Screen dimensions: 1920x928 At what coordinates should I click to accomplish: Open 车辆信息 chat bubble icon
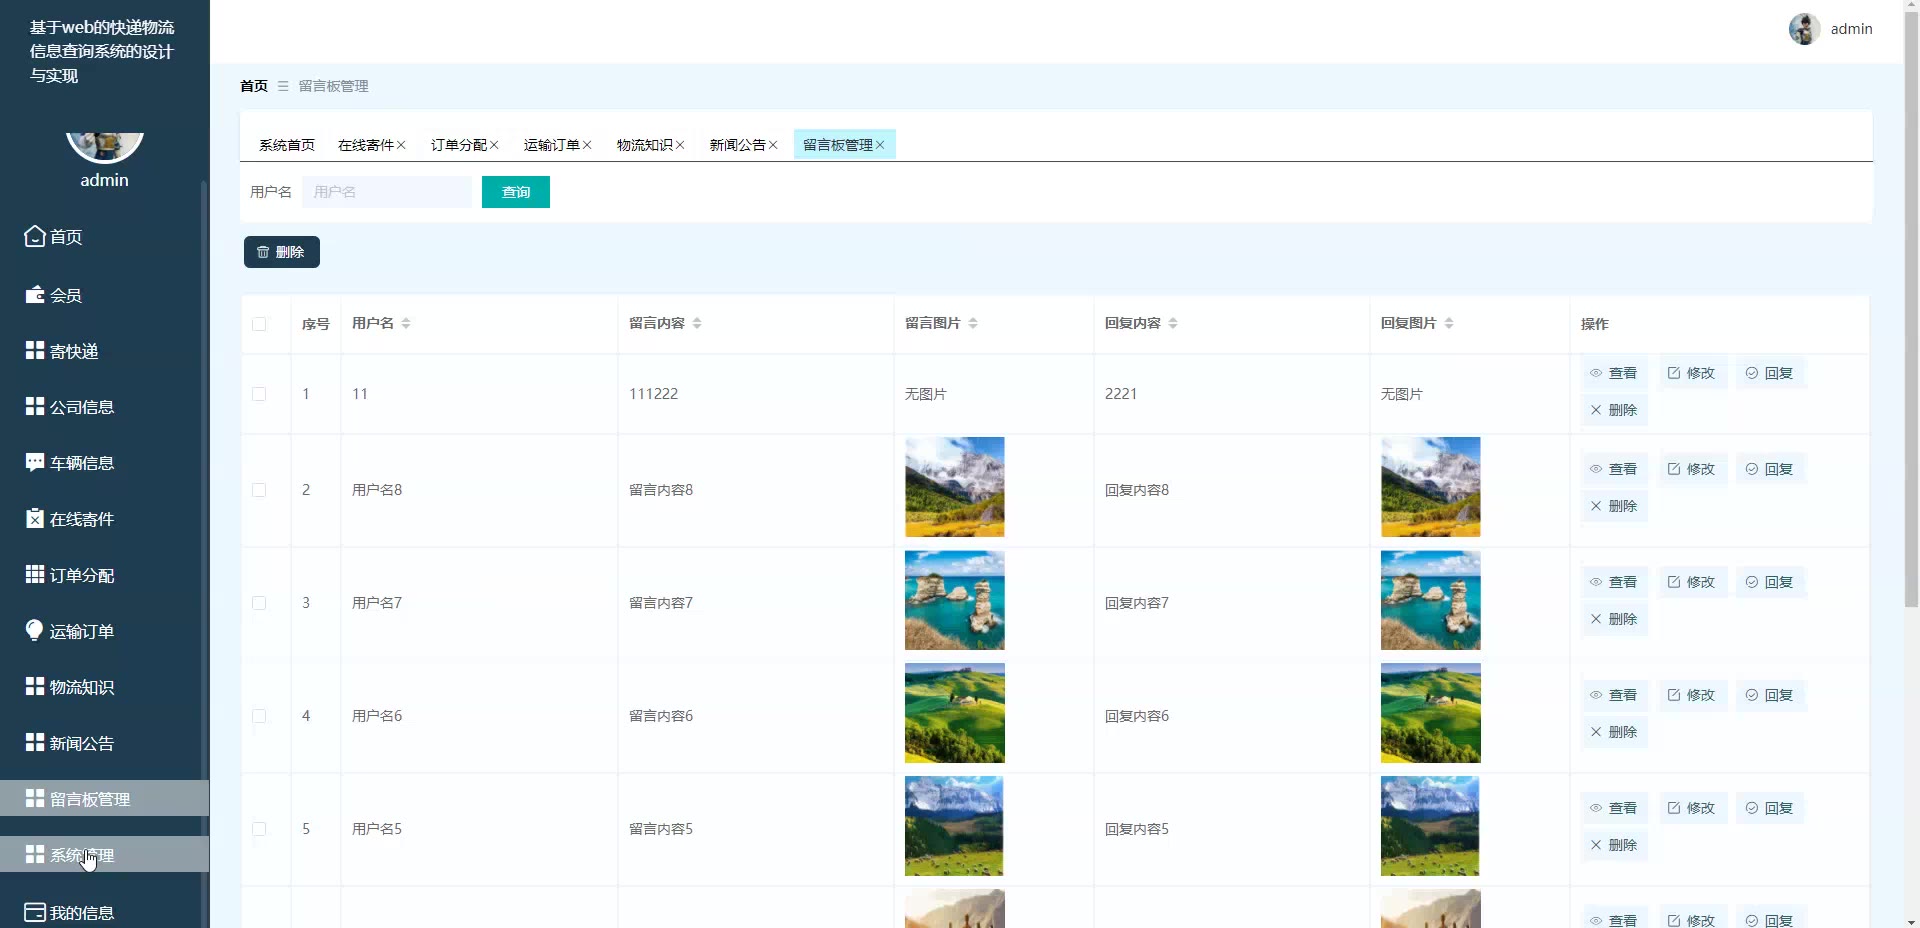pos(35,463)
